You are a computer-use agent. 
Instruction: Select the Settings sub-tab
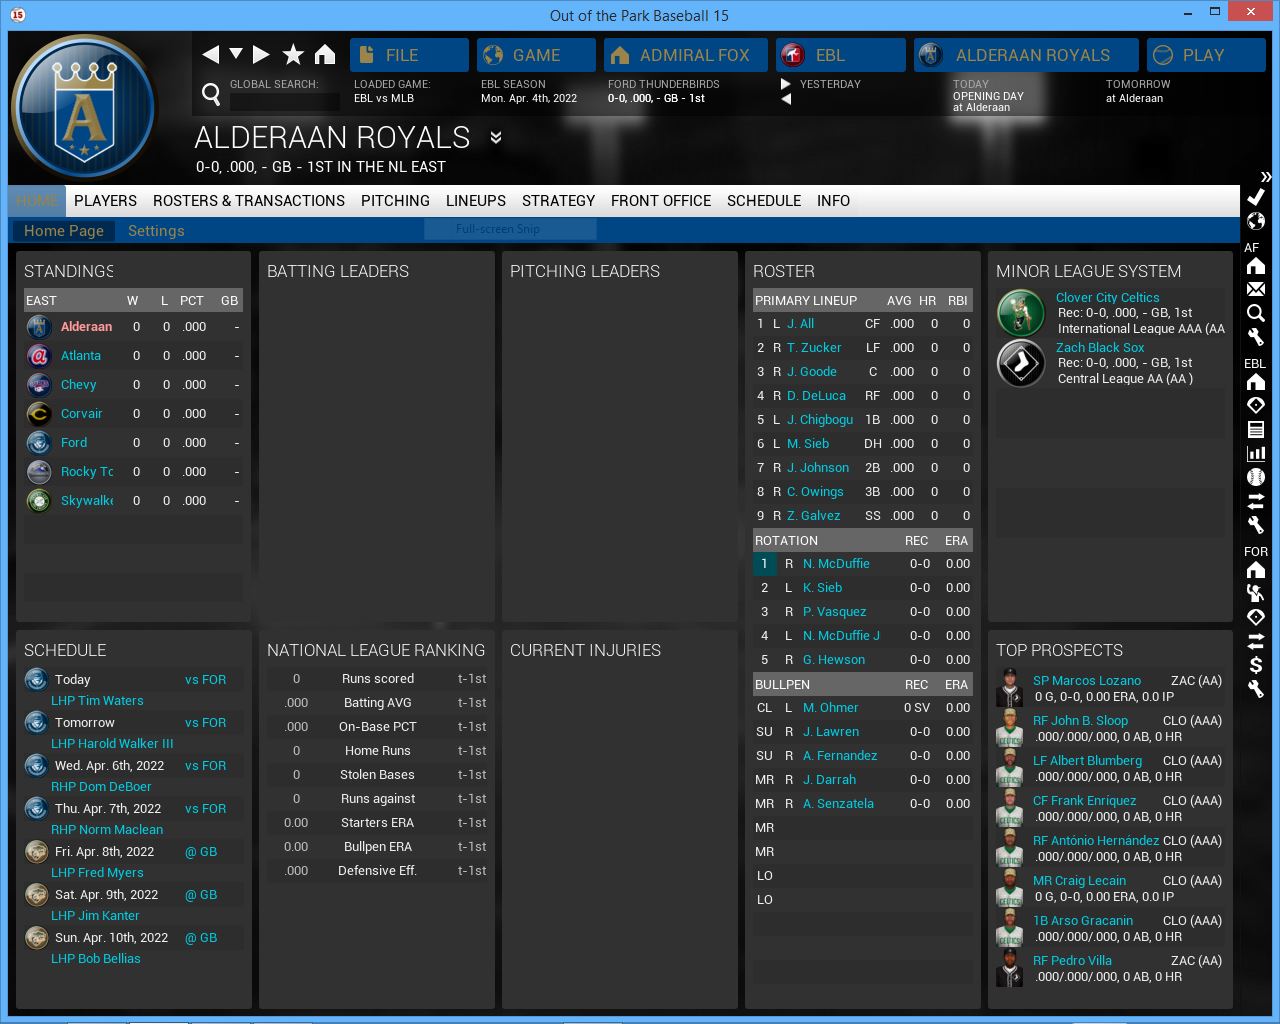point(156,231)
